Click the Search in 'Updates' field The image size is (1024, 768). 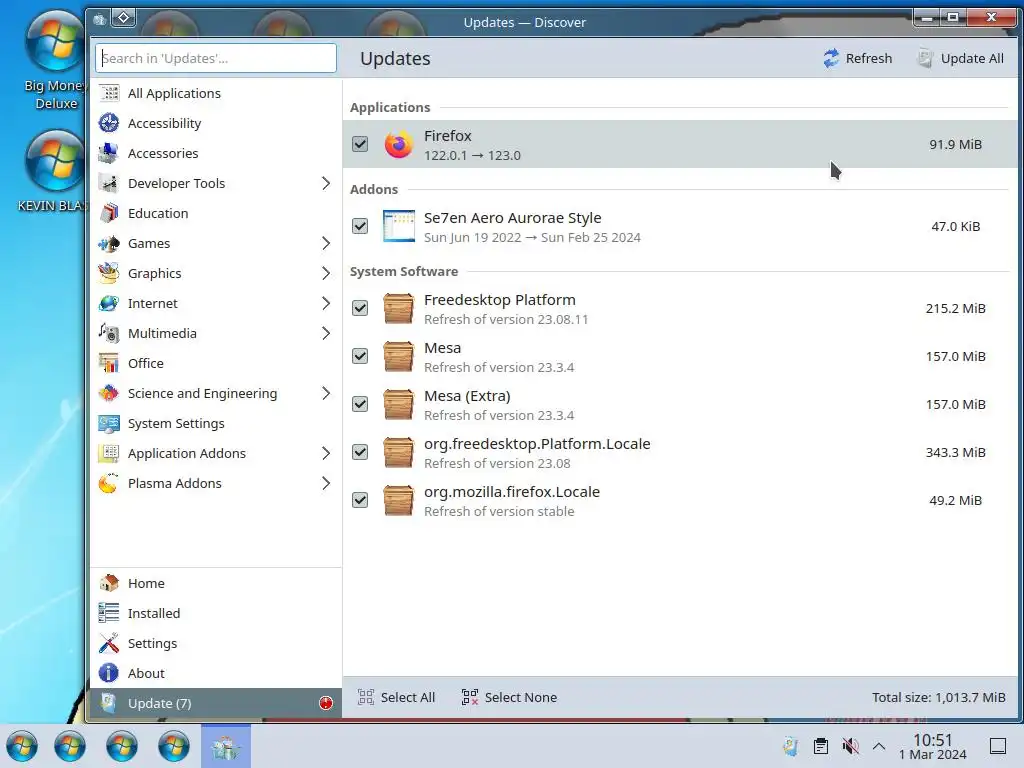(216, 58)
